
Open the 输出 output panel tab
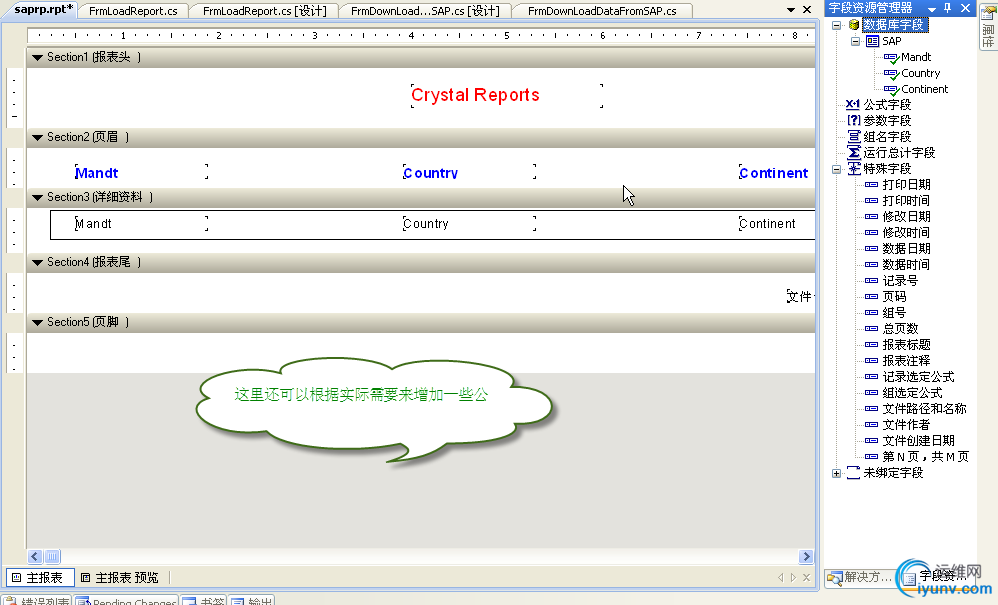coord(253,601)
